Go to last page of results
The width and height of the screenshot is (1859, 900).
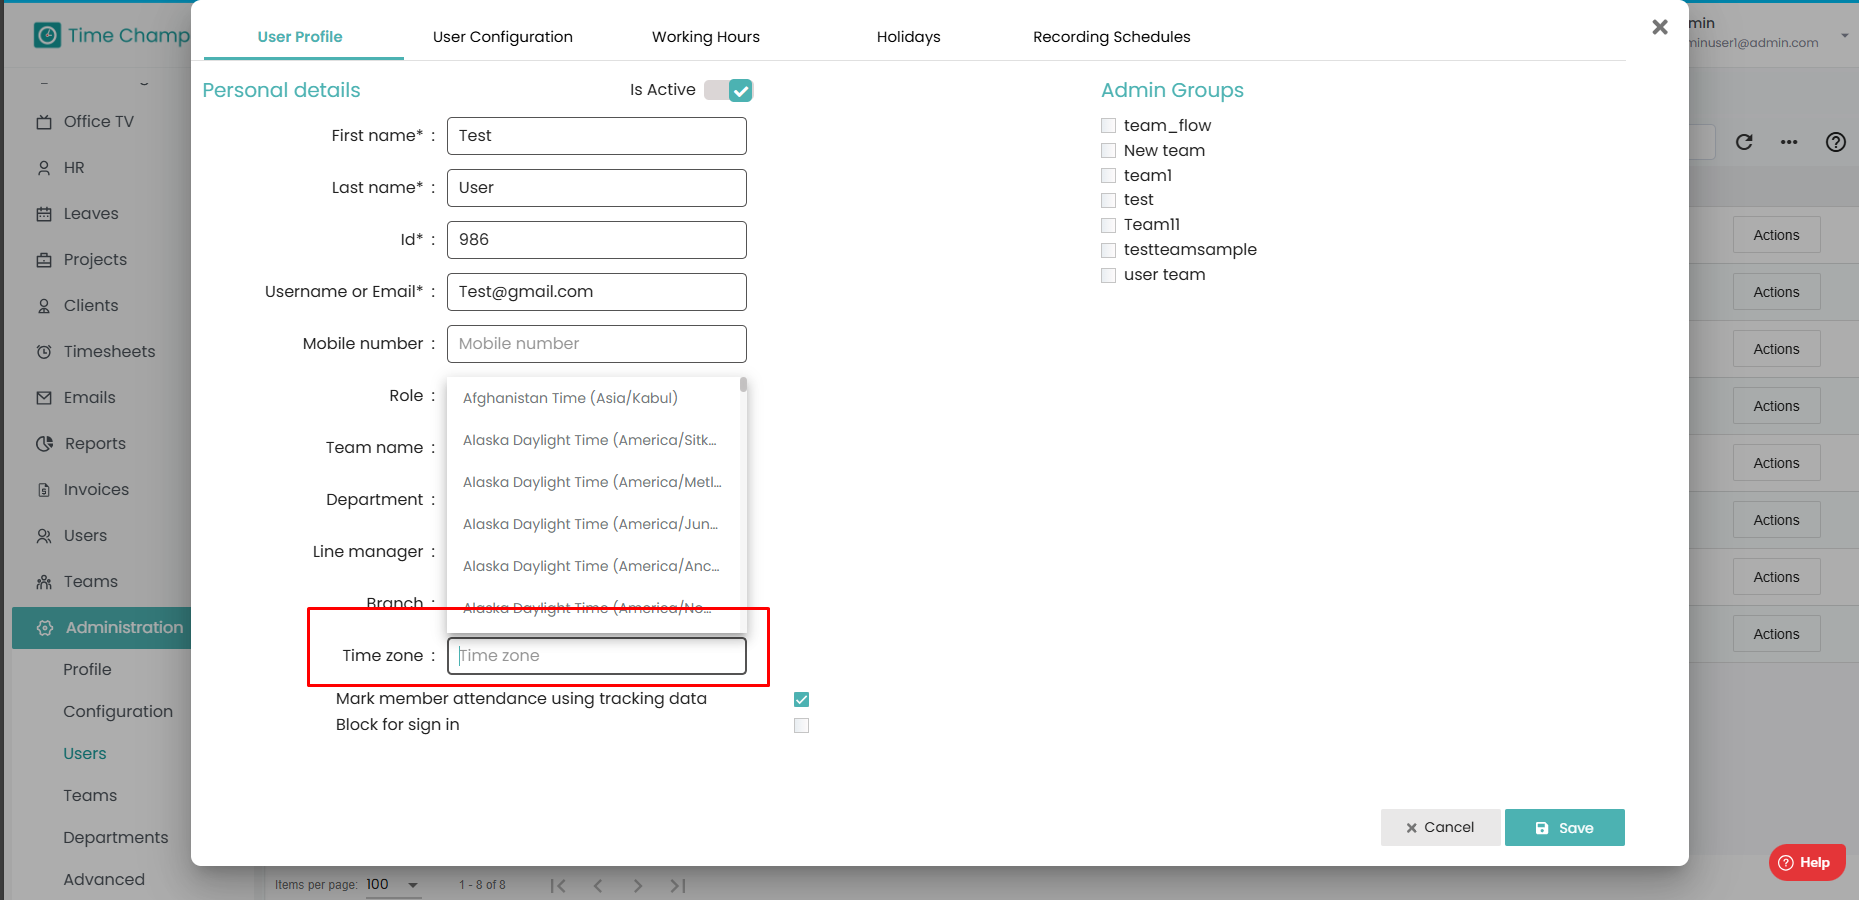click(678, 885)
